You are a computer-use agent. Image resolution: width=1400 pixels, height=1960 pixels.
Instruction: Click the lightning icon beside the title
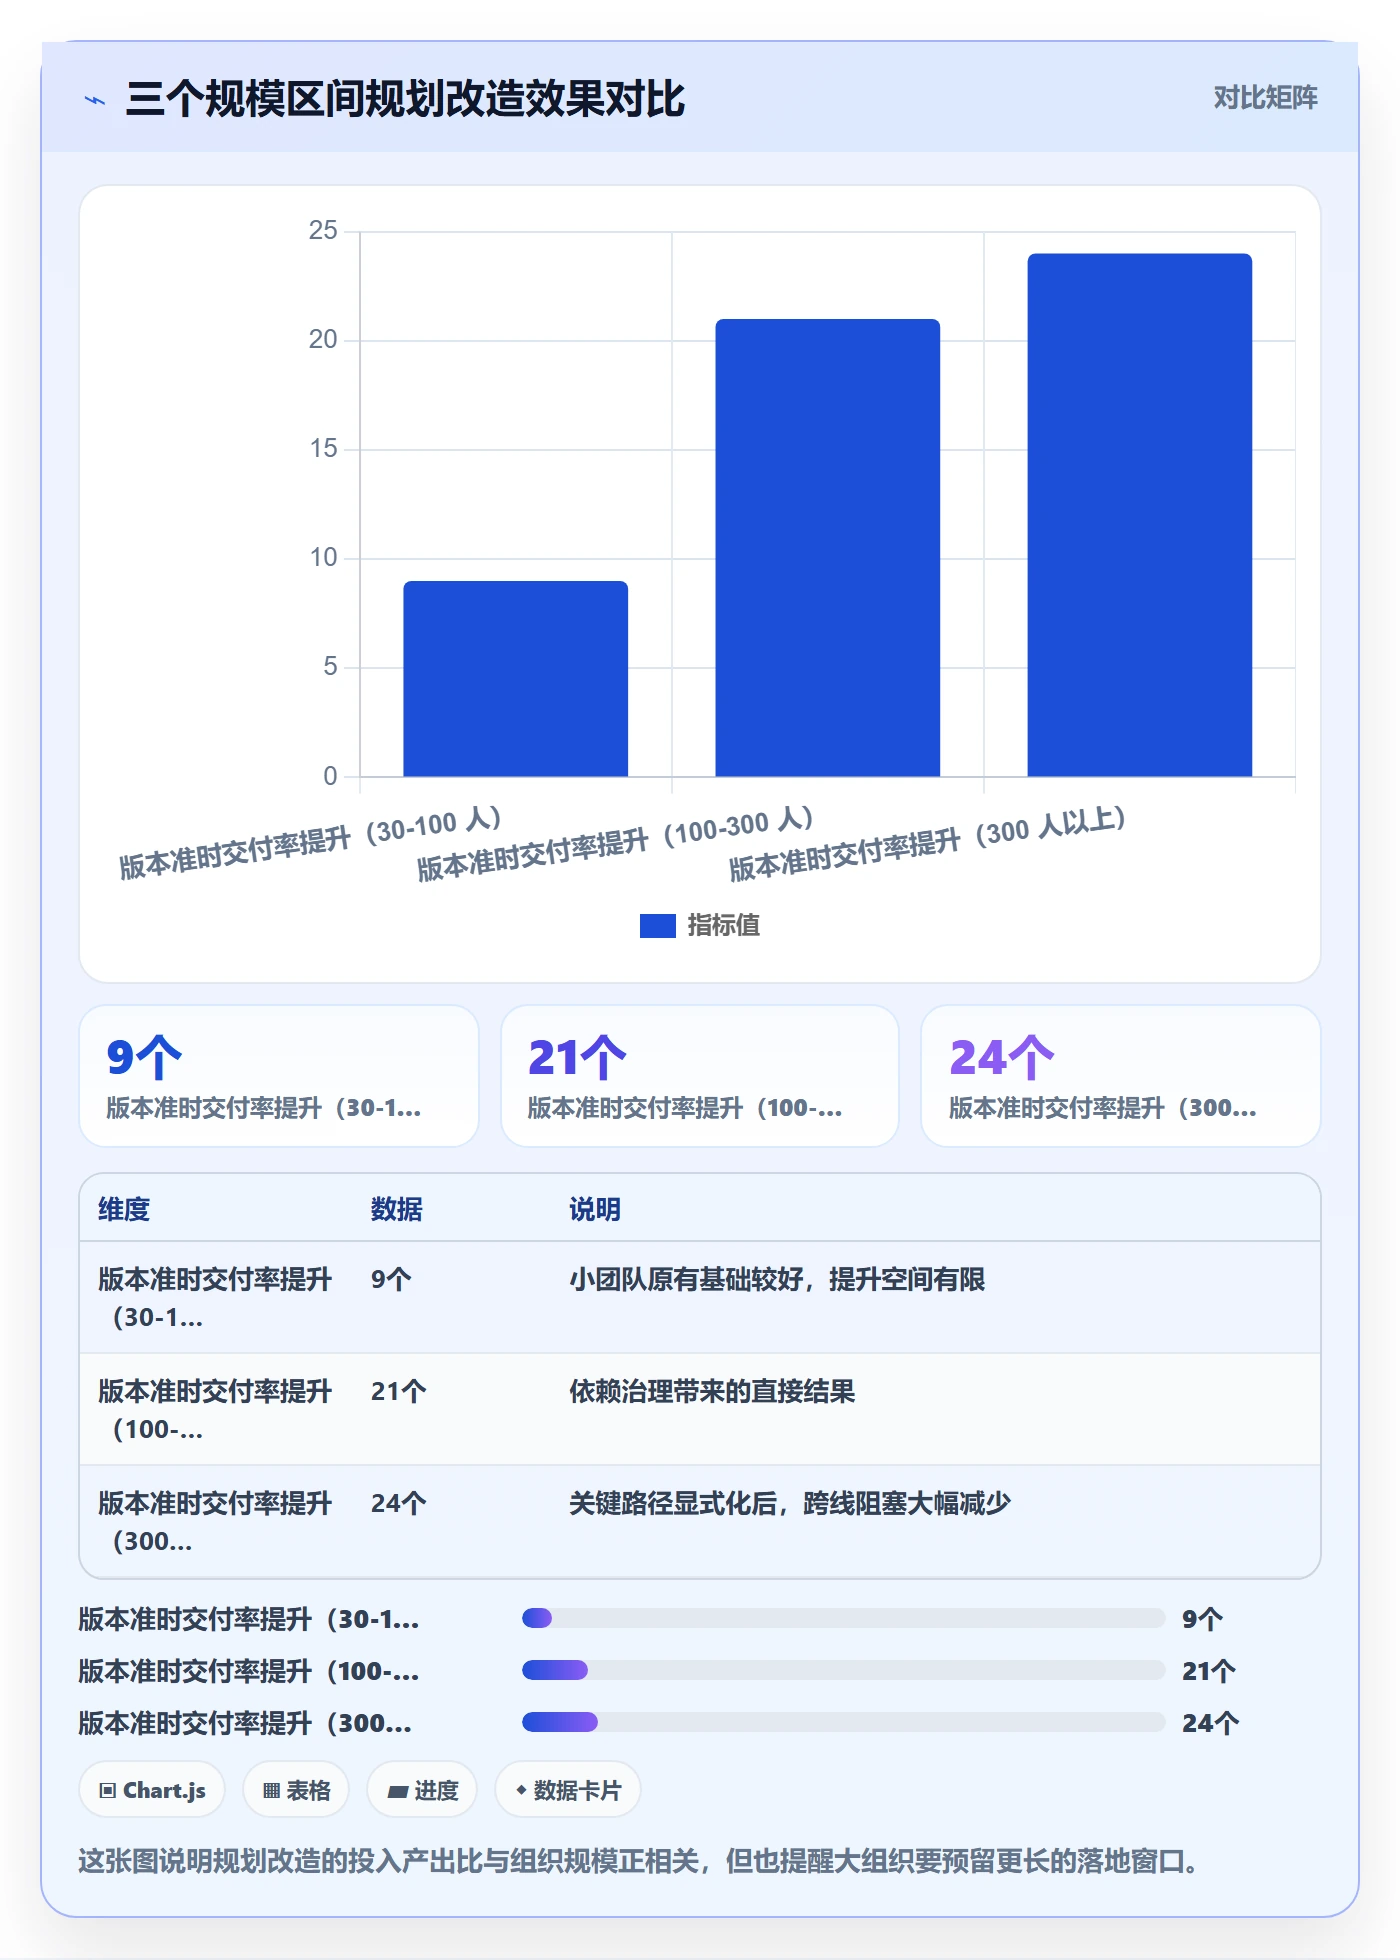pos(95,100)
